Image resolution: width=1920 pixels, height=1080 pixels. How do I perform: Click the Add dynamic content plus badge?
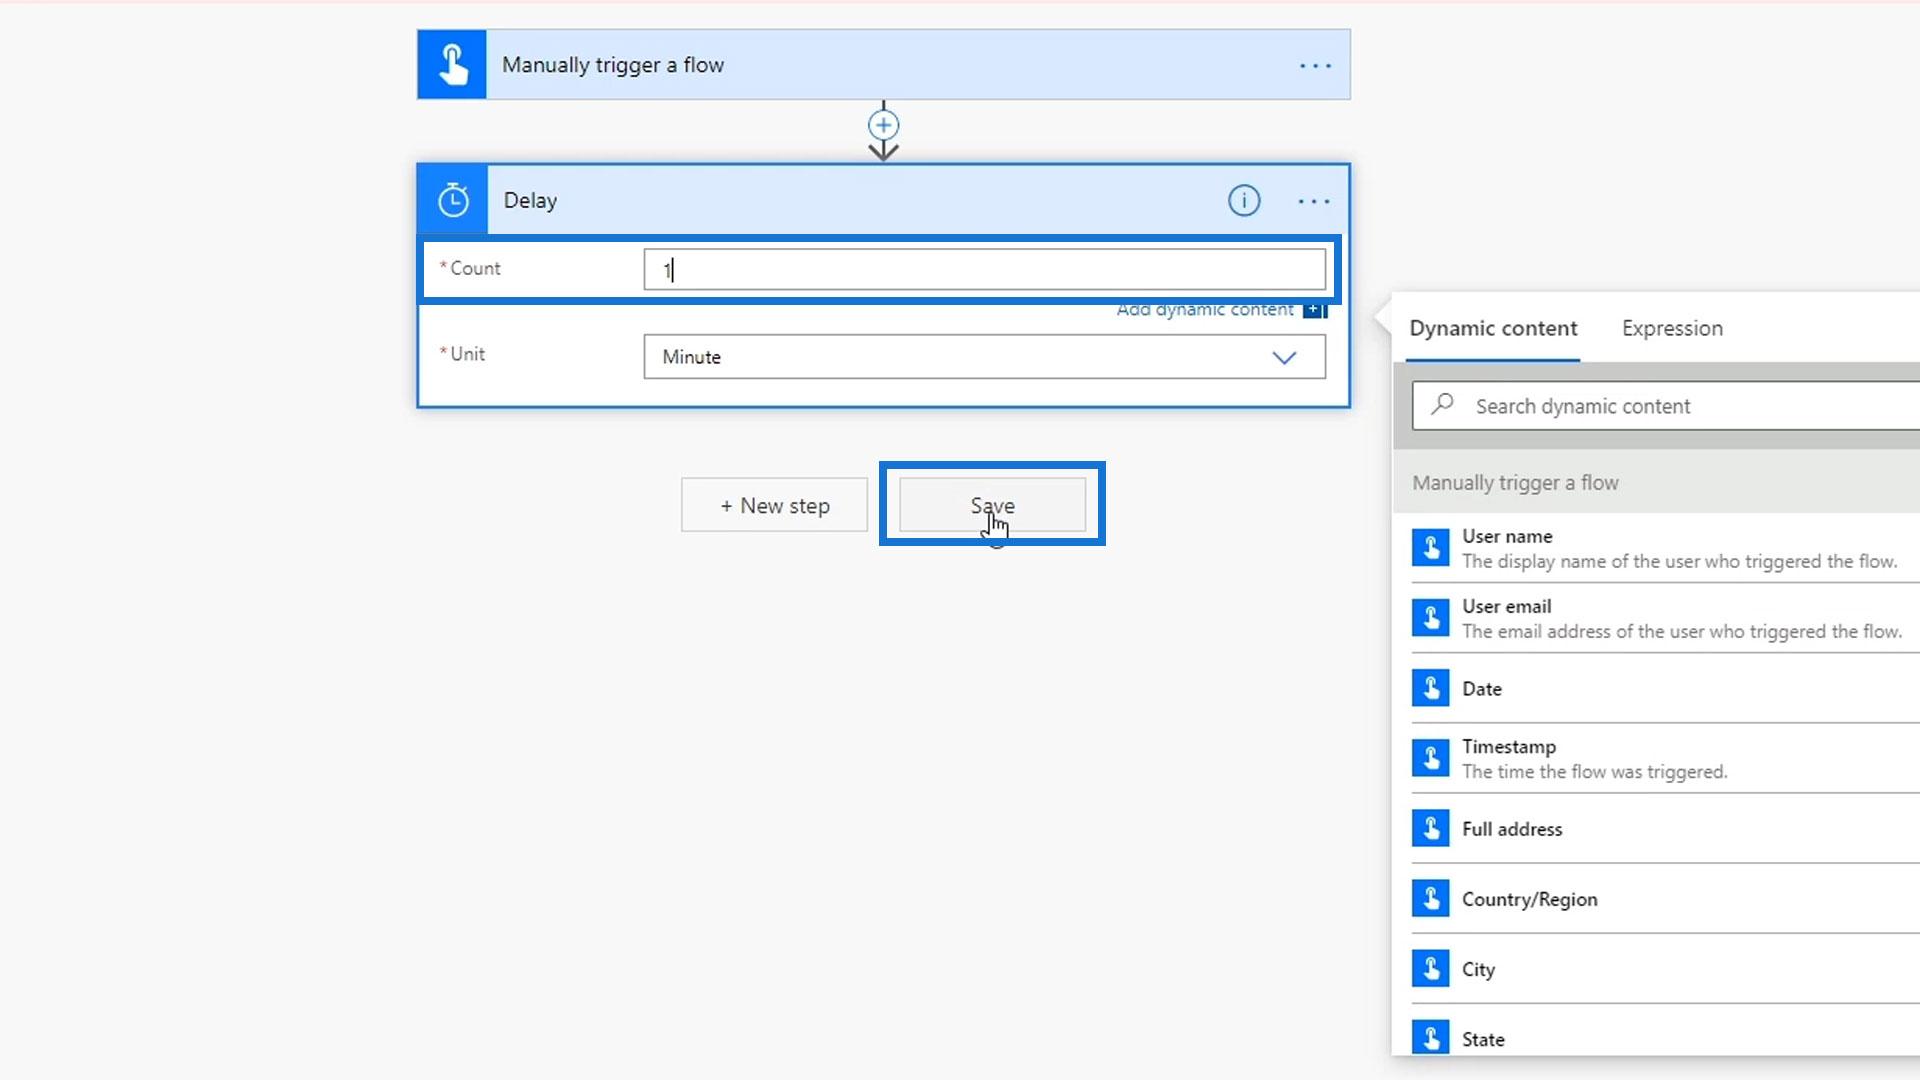pos(1314,310)
